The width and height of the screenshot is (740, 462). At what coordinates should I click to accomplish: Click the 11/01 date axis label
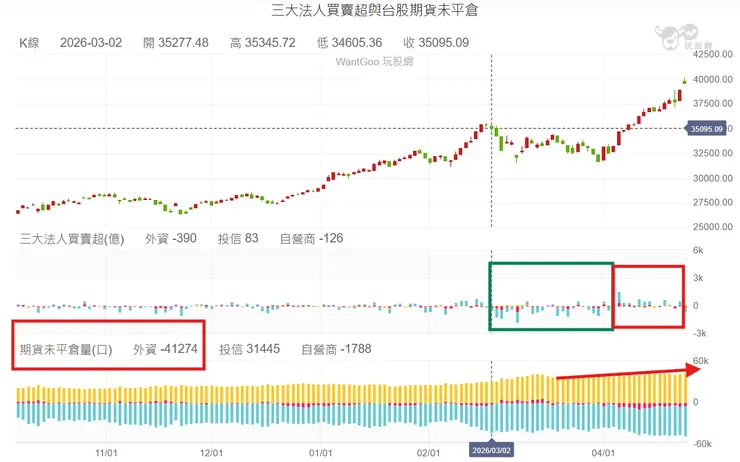tap(106, 453)
